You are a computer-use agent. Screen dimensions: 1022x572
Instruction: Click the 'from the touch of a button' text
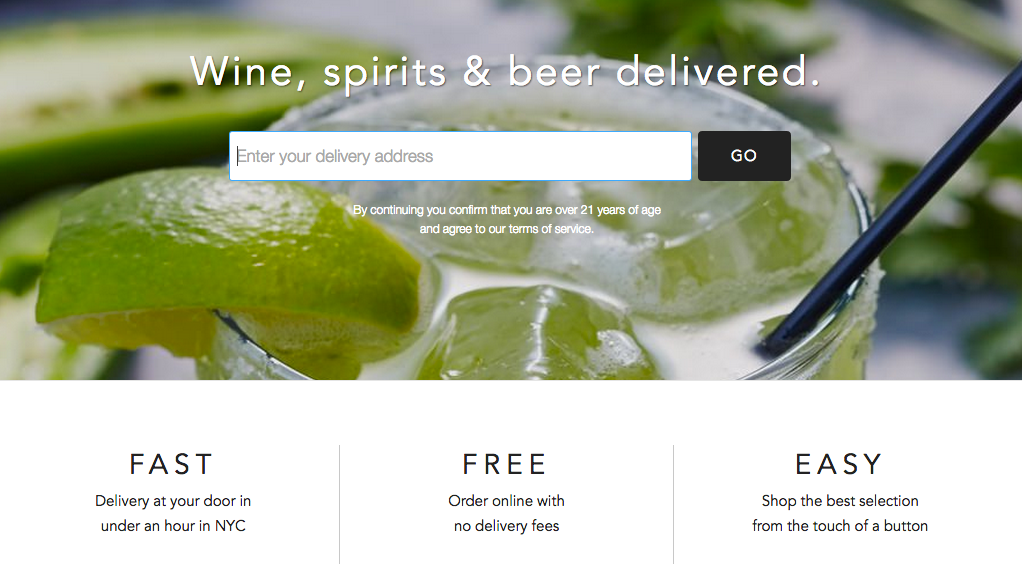[840, 526]
